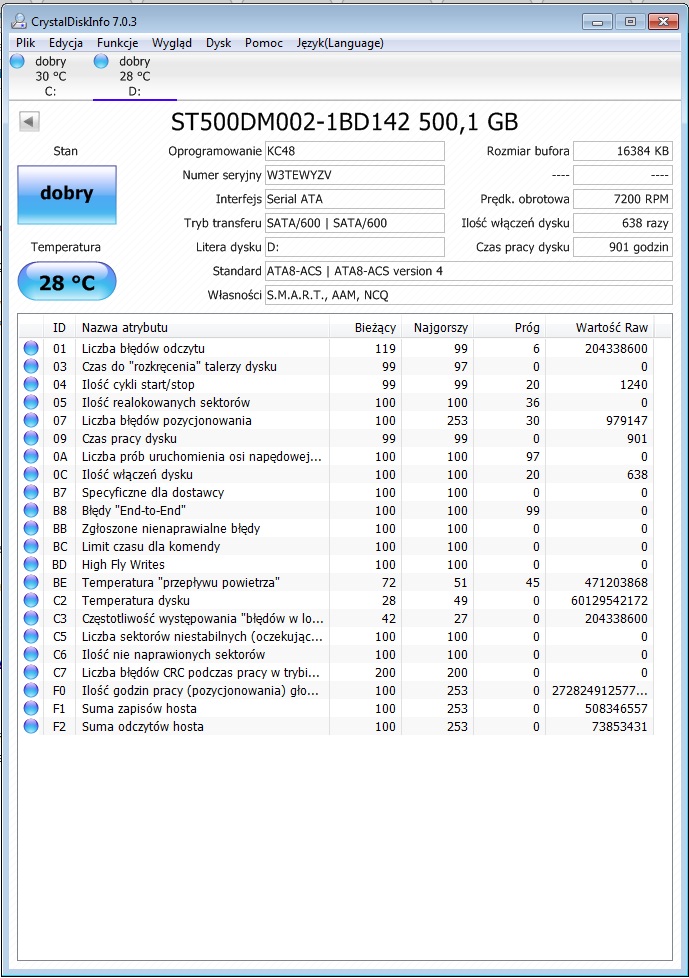Click raw value 508346557 for Suma zapisów

pyautogui.click(x=616, y=709)
